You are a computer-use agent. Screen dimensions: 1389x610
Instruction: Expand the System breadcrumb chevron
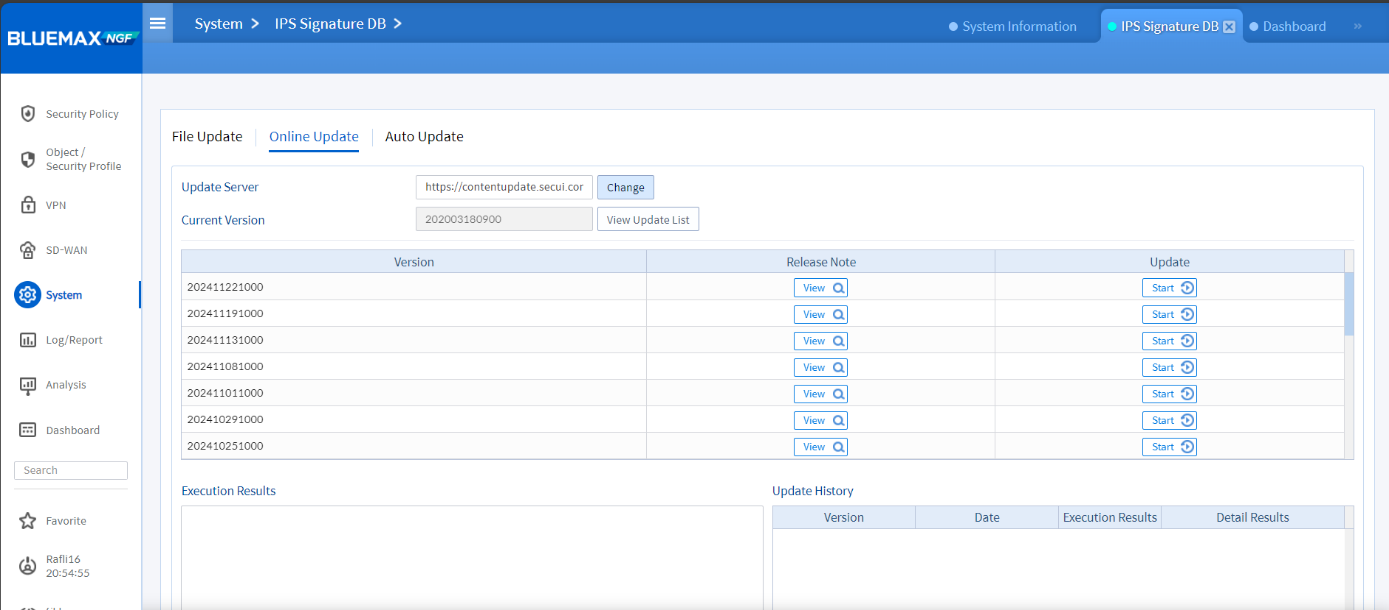click(x=255, y=23)
